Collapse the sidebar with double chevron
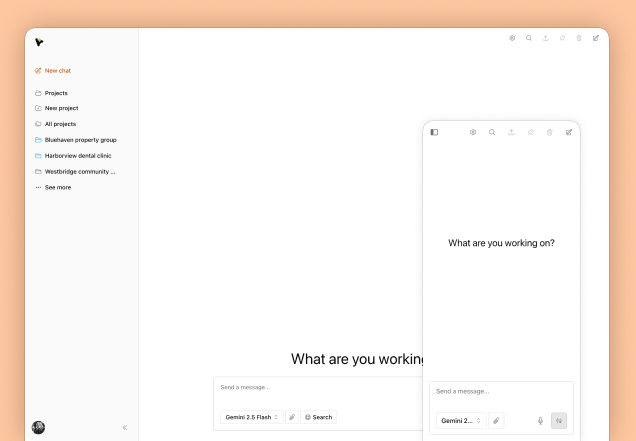This screenshot has width=636, height=441. 125,428
